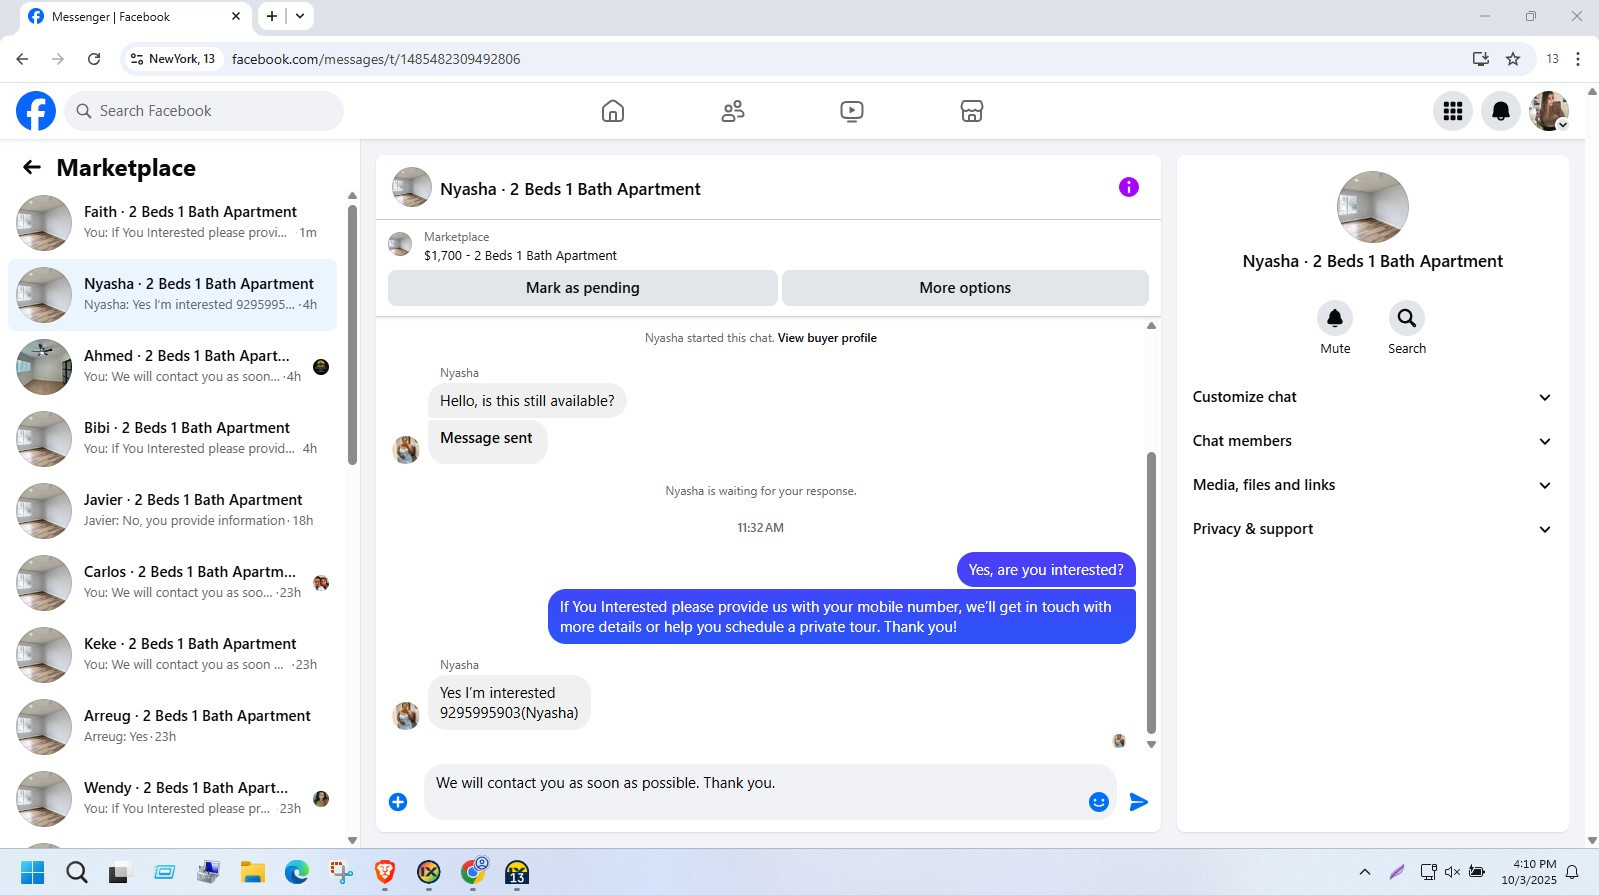Open the notifications bell in the header
Viewport: 1599px width, 895px height.
(x=1501, y=111)
